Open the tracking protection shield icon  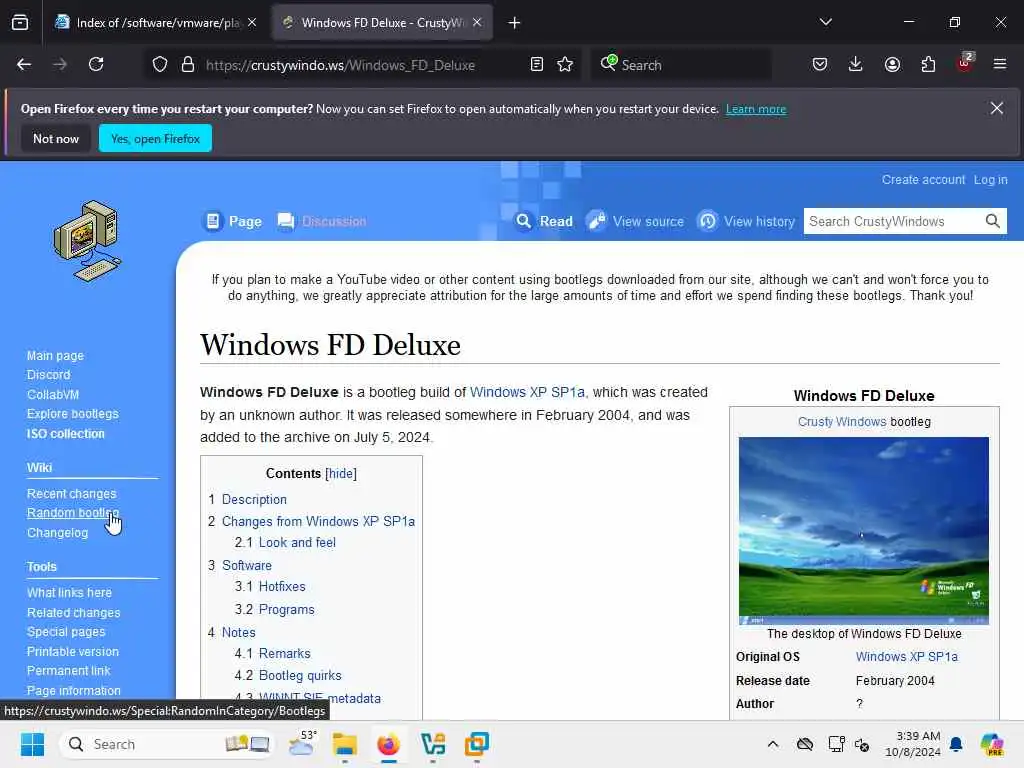coord(160,64)
